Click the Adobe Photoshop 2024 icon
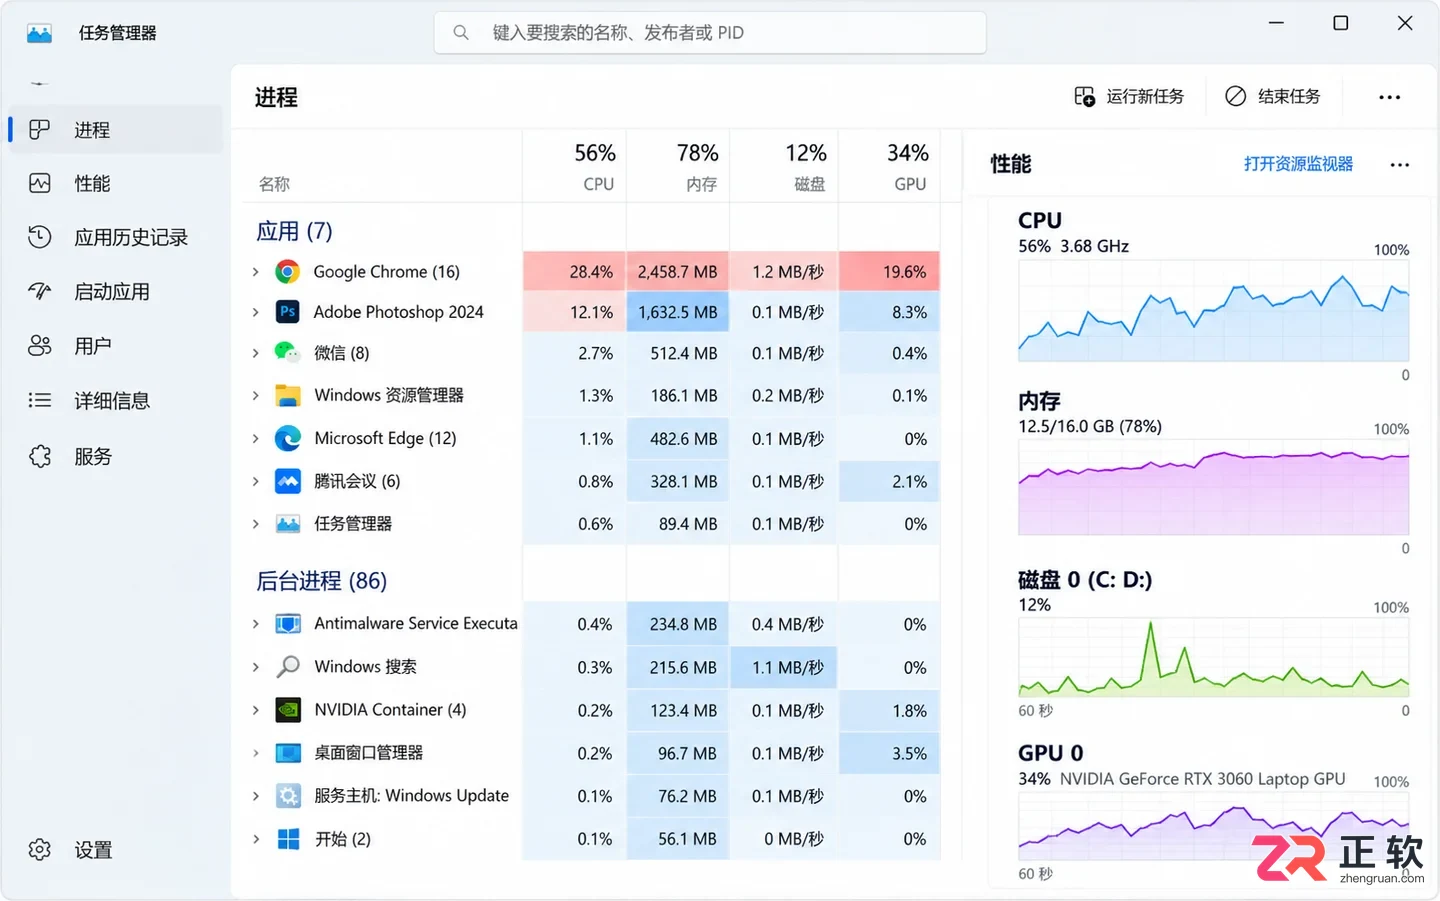 point(288,312)
